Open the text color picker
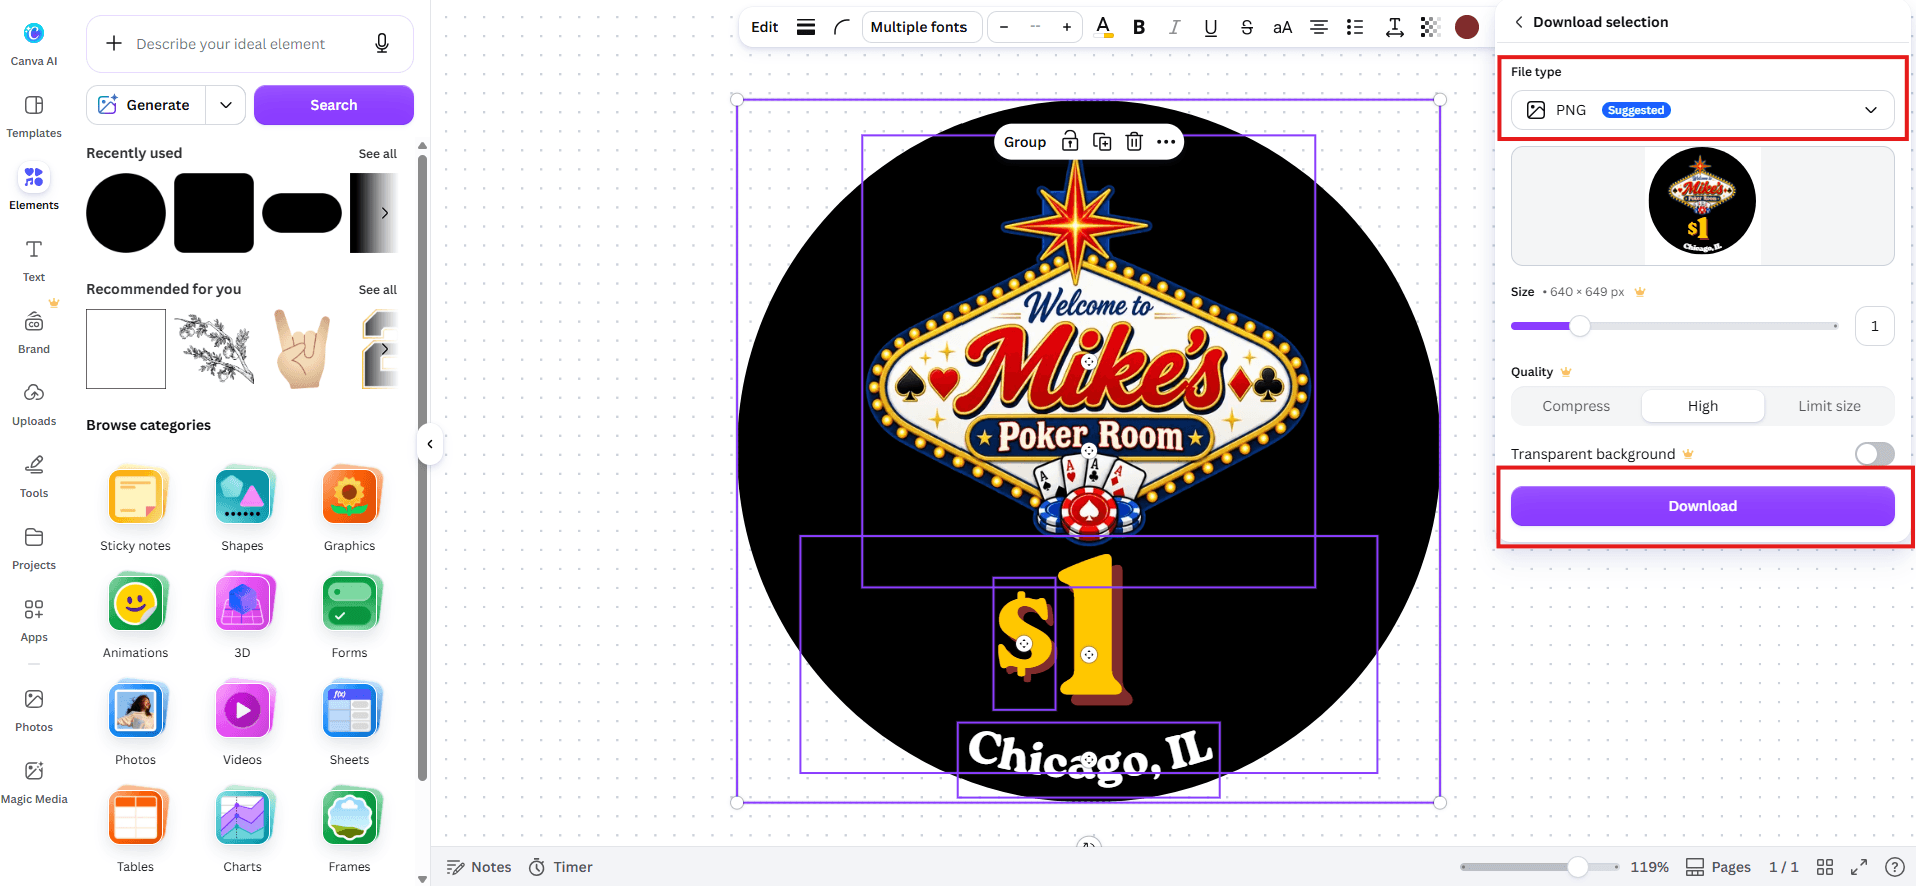Screen dimensions: 1916x886 1103,27
